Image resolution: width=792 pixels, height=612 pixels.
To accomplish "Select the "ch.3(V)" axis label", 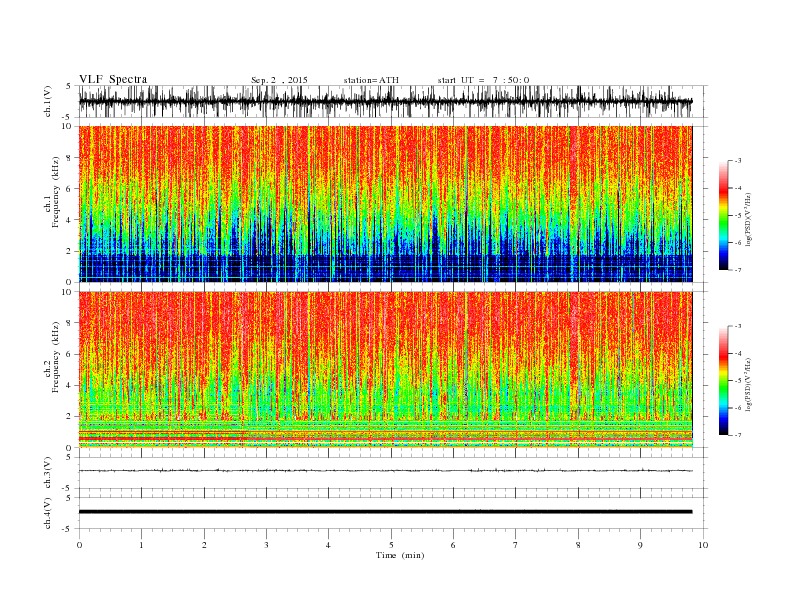I will (48, 473).
